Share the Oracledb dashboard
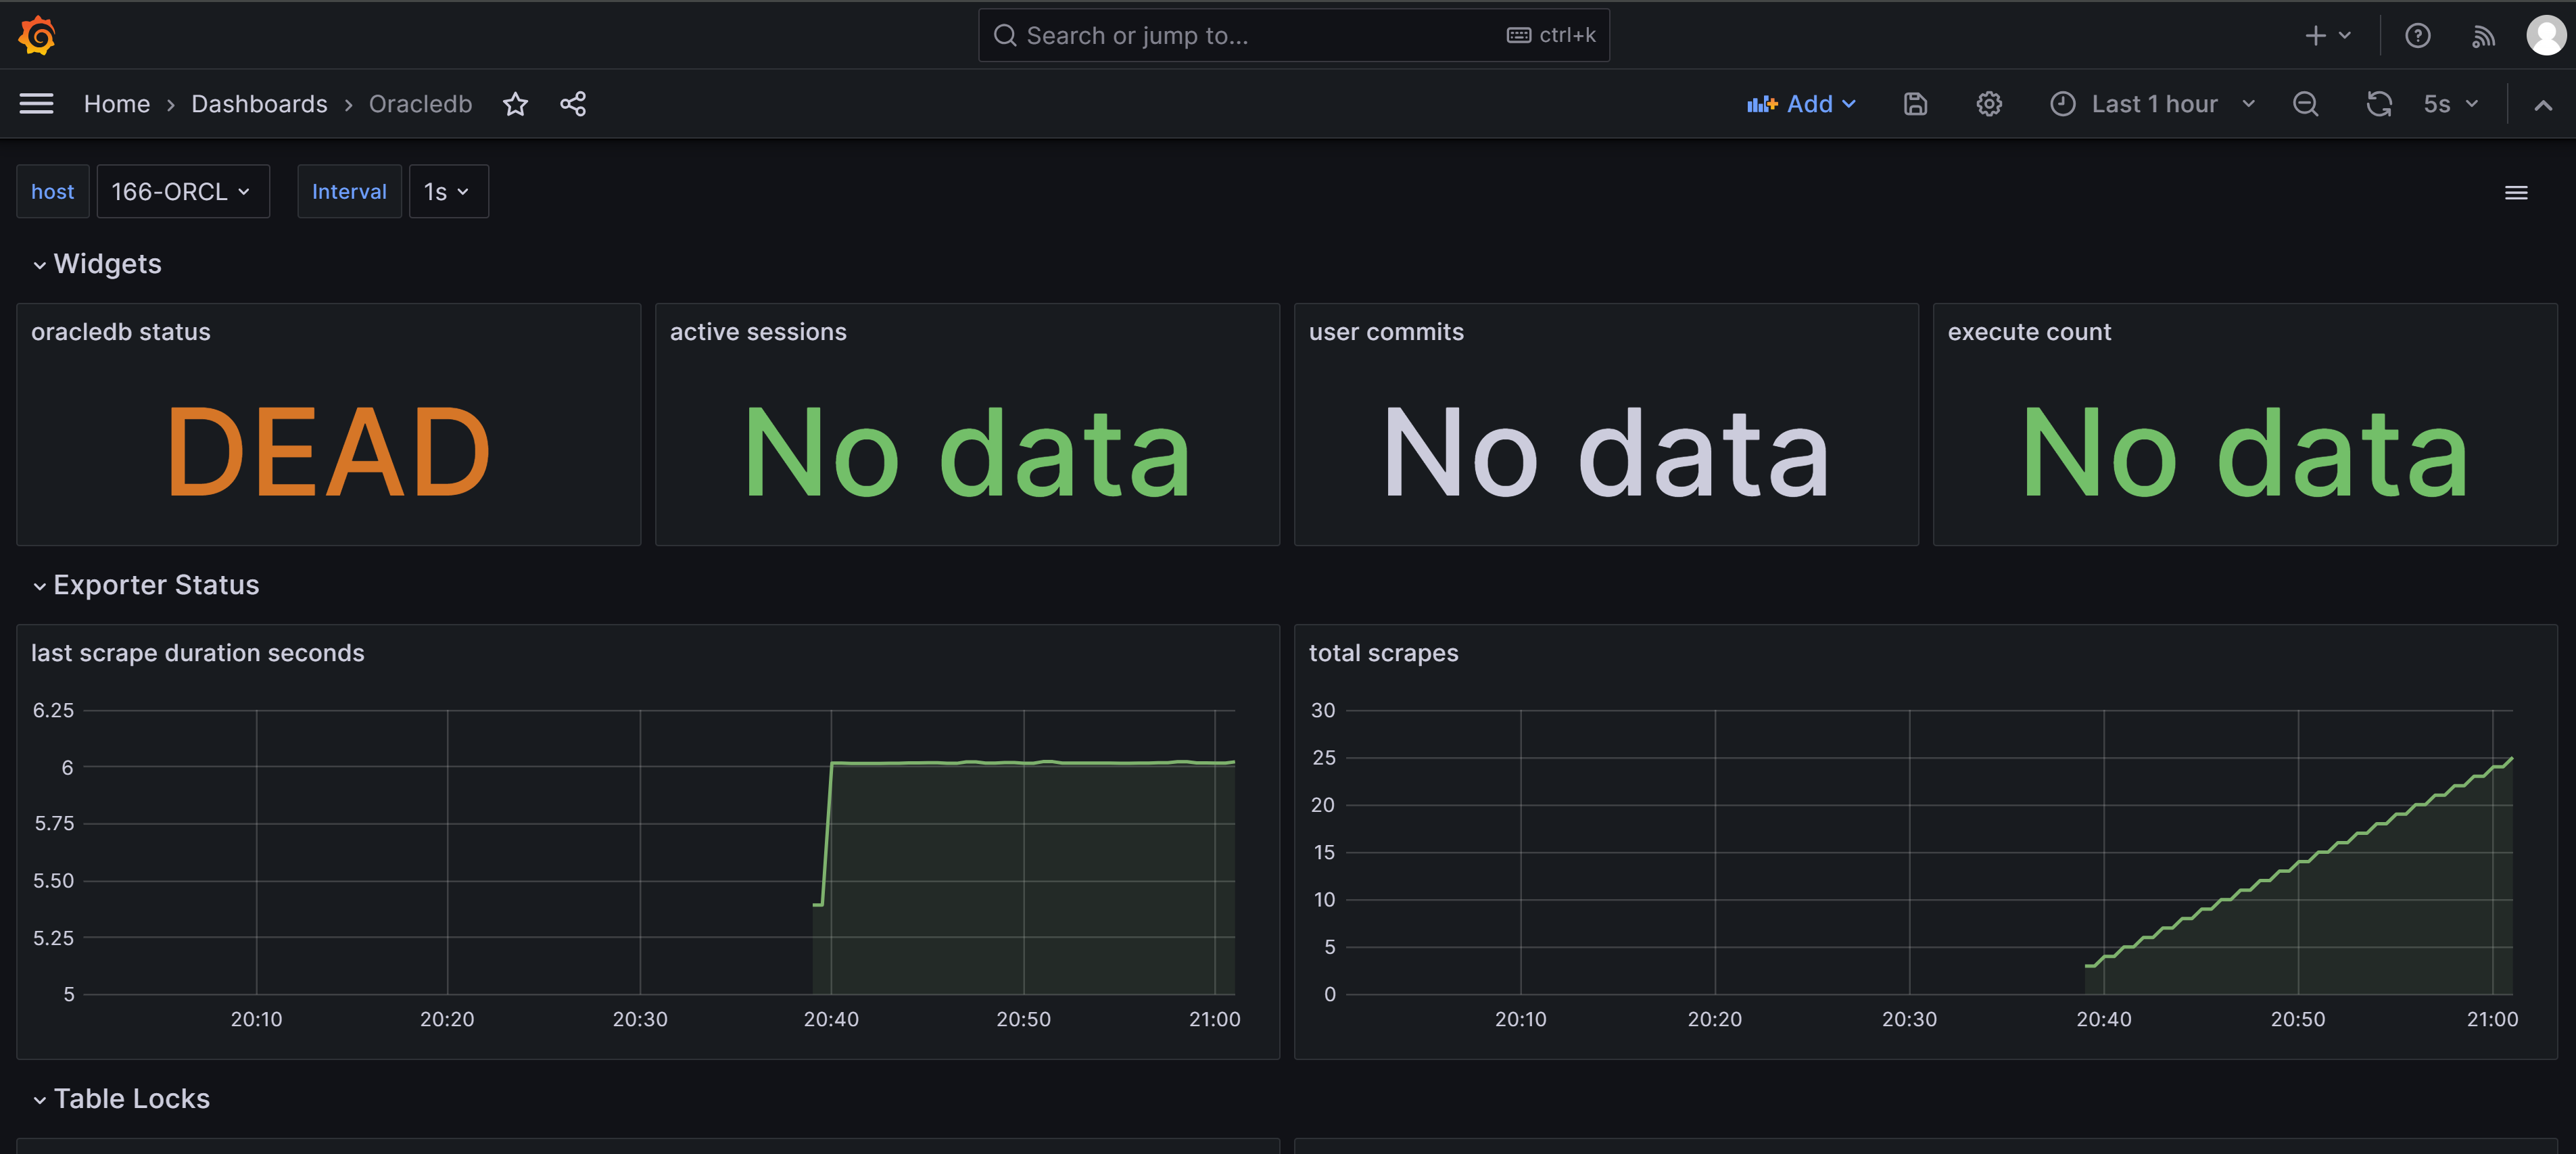This screenshot has height=1154, width=2576. click(x=573, y=103)
